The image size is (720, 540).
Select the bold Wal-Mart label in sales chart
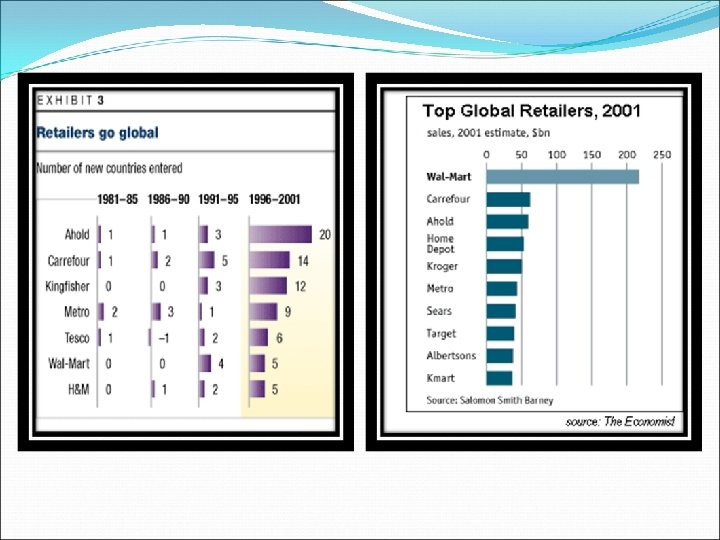(x=449, y=177)
